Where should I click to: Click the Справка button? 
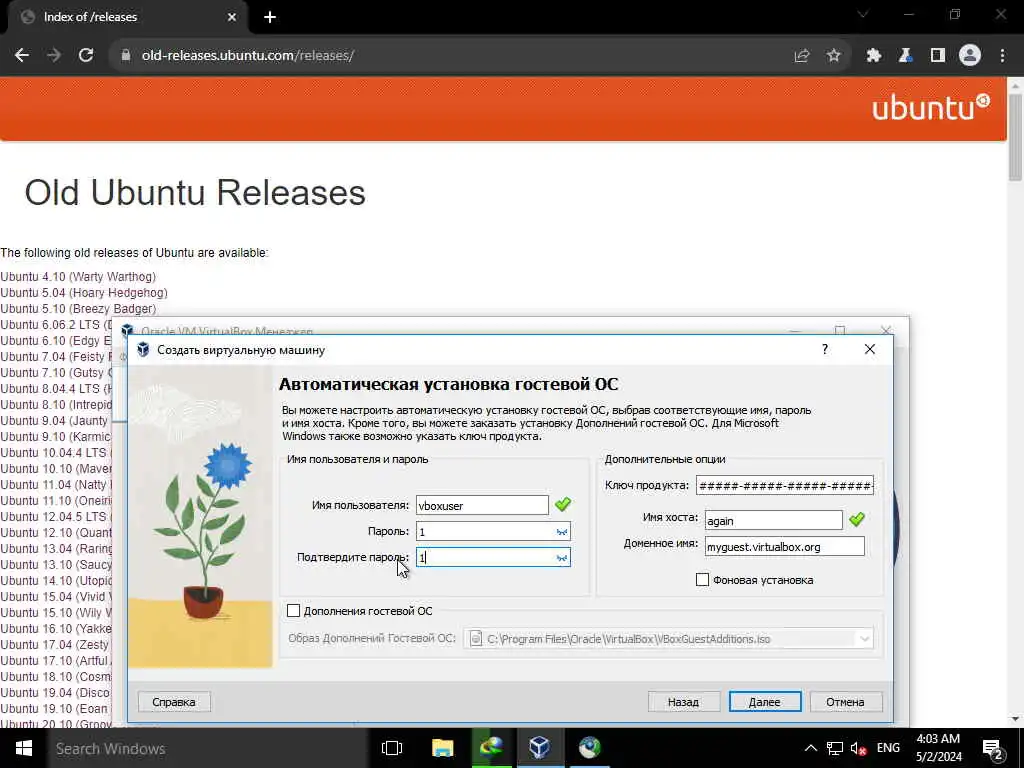(174, 702)
